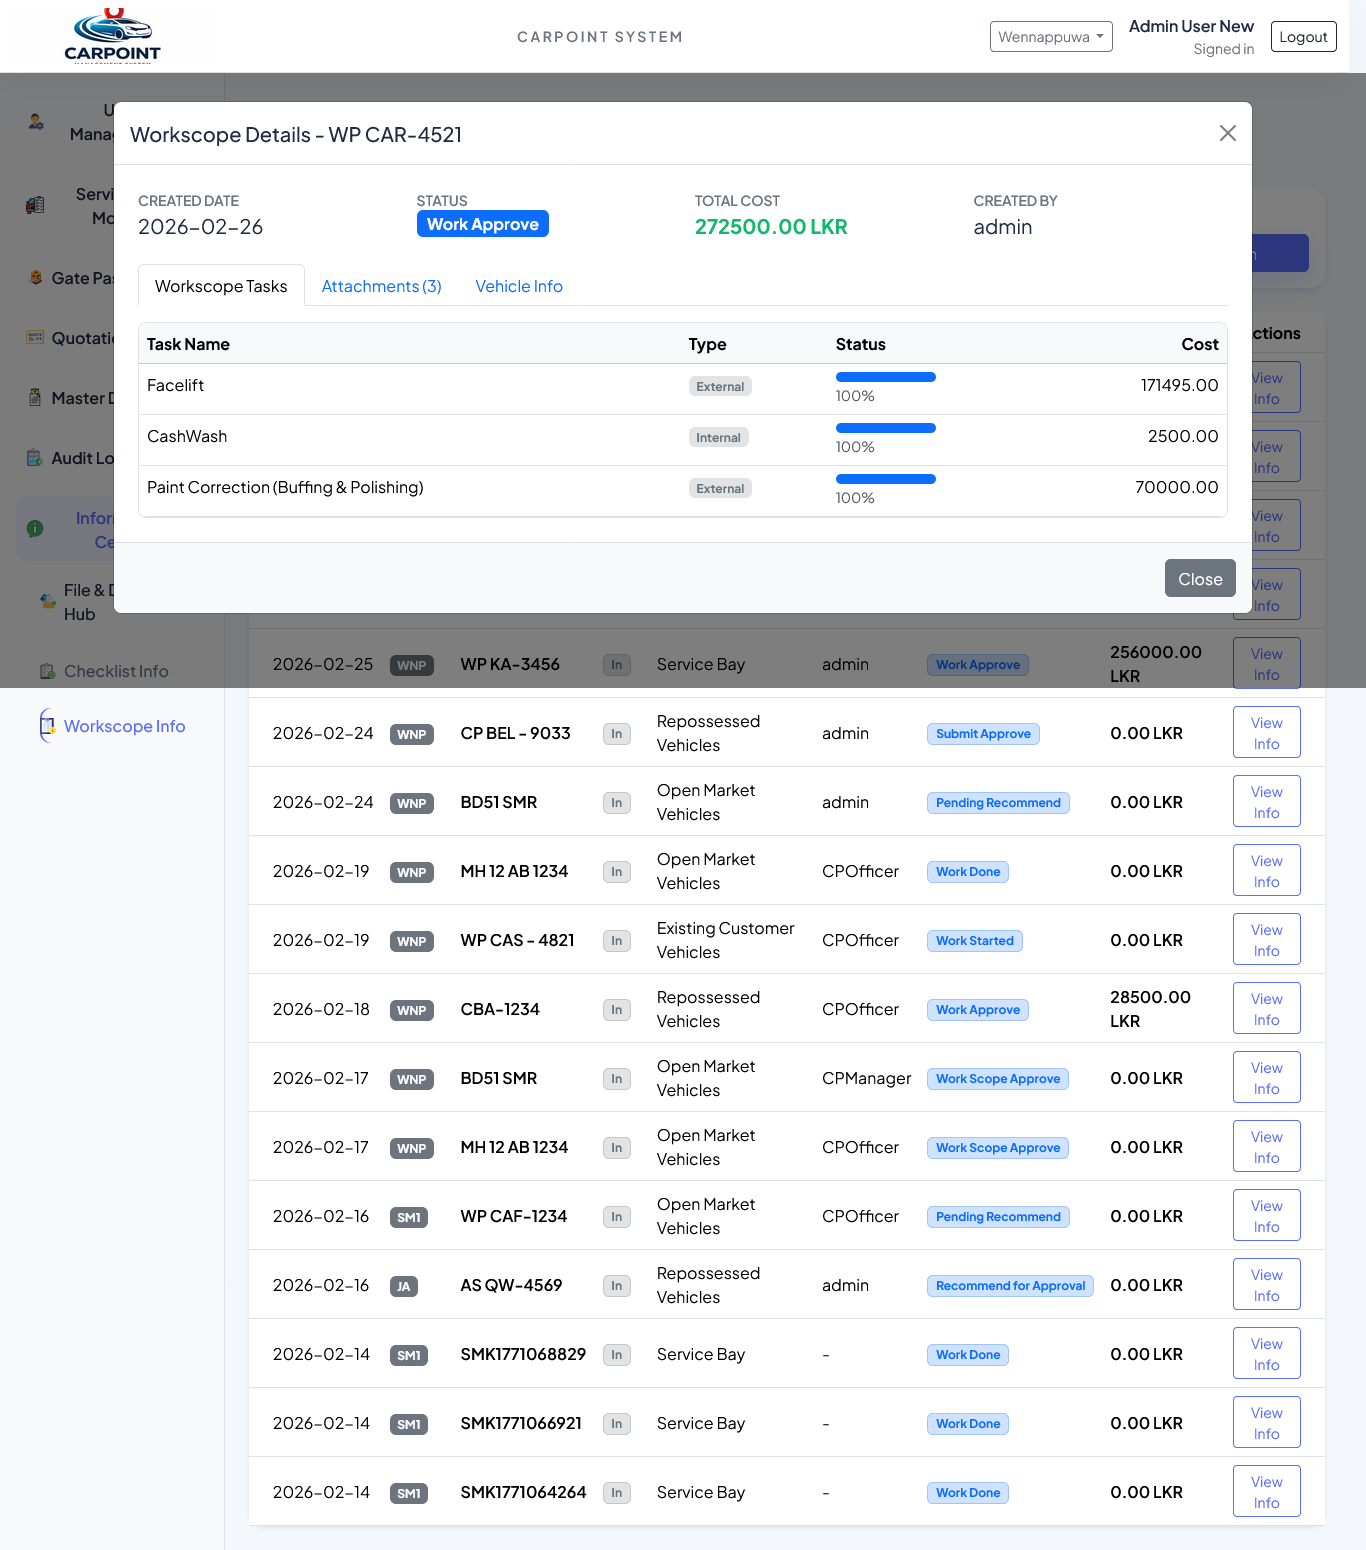Click the CashWash progress bar
This screenshot has width=1366, height=1550.
click(885, 427)
